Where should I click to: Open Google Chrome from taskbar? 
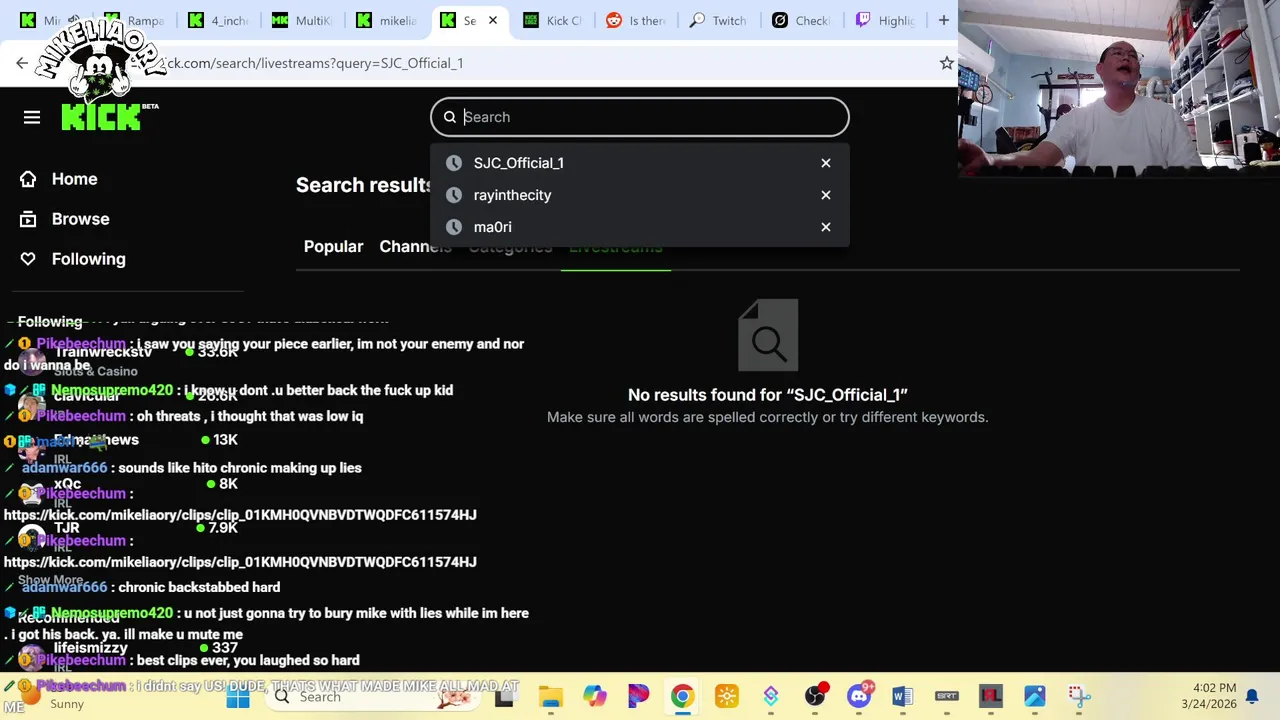tap(682, 697)
